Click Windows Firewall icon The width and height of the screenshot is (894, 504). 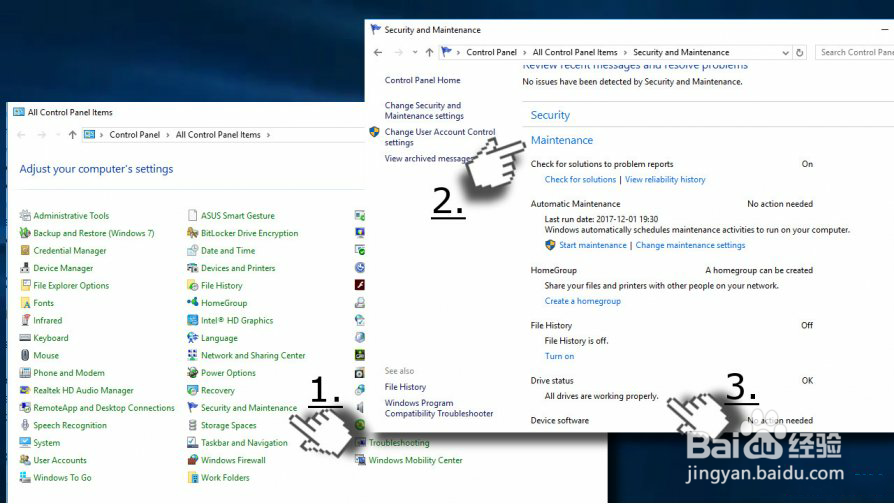pos(193,460)
